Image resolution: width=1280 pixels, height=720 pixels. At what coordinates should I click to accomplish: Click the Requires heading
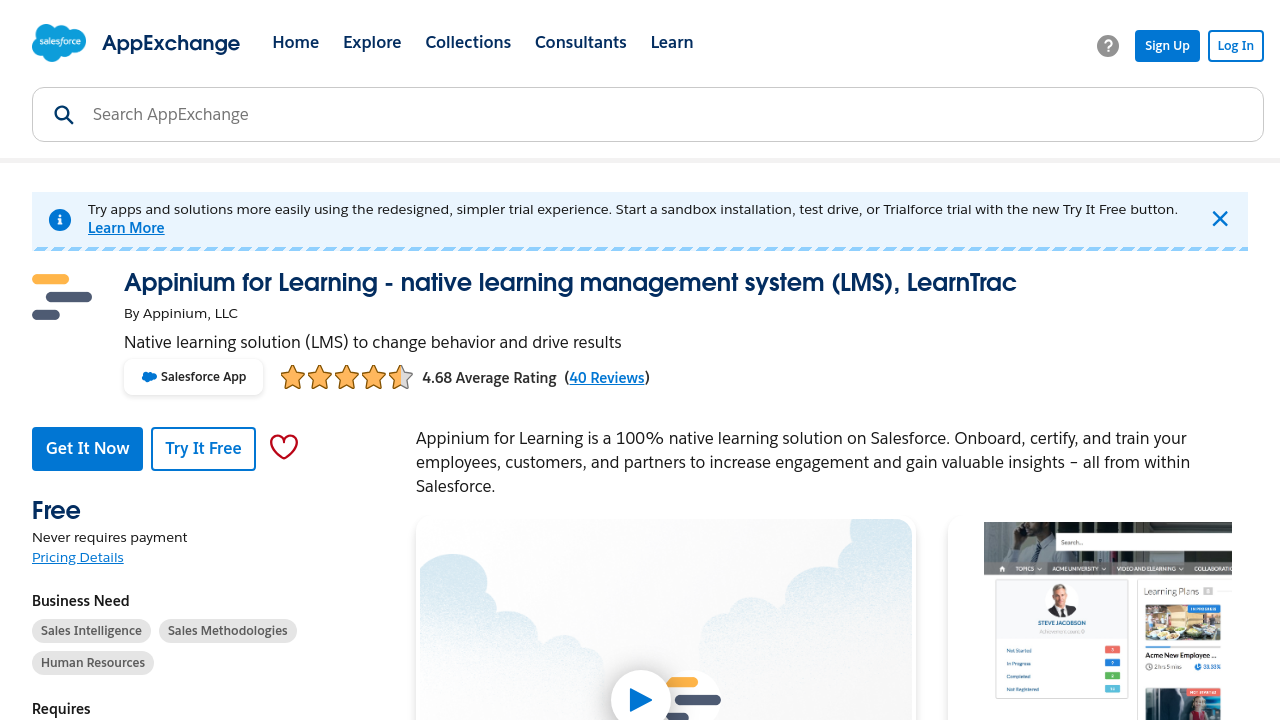click(61, 709)
